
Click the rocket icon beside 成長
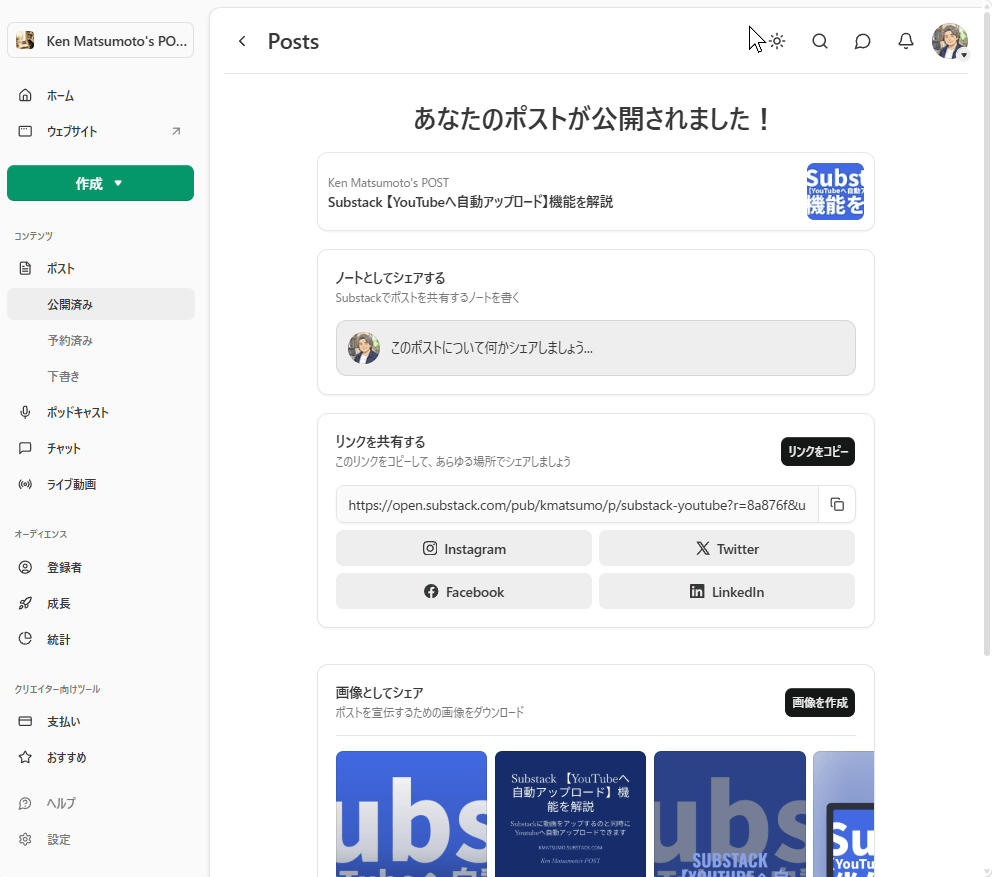click(25, 604)
